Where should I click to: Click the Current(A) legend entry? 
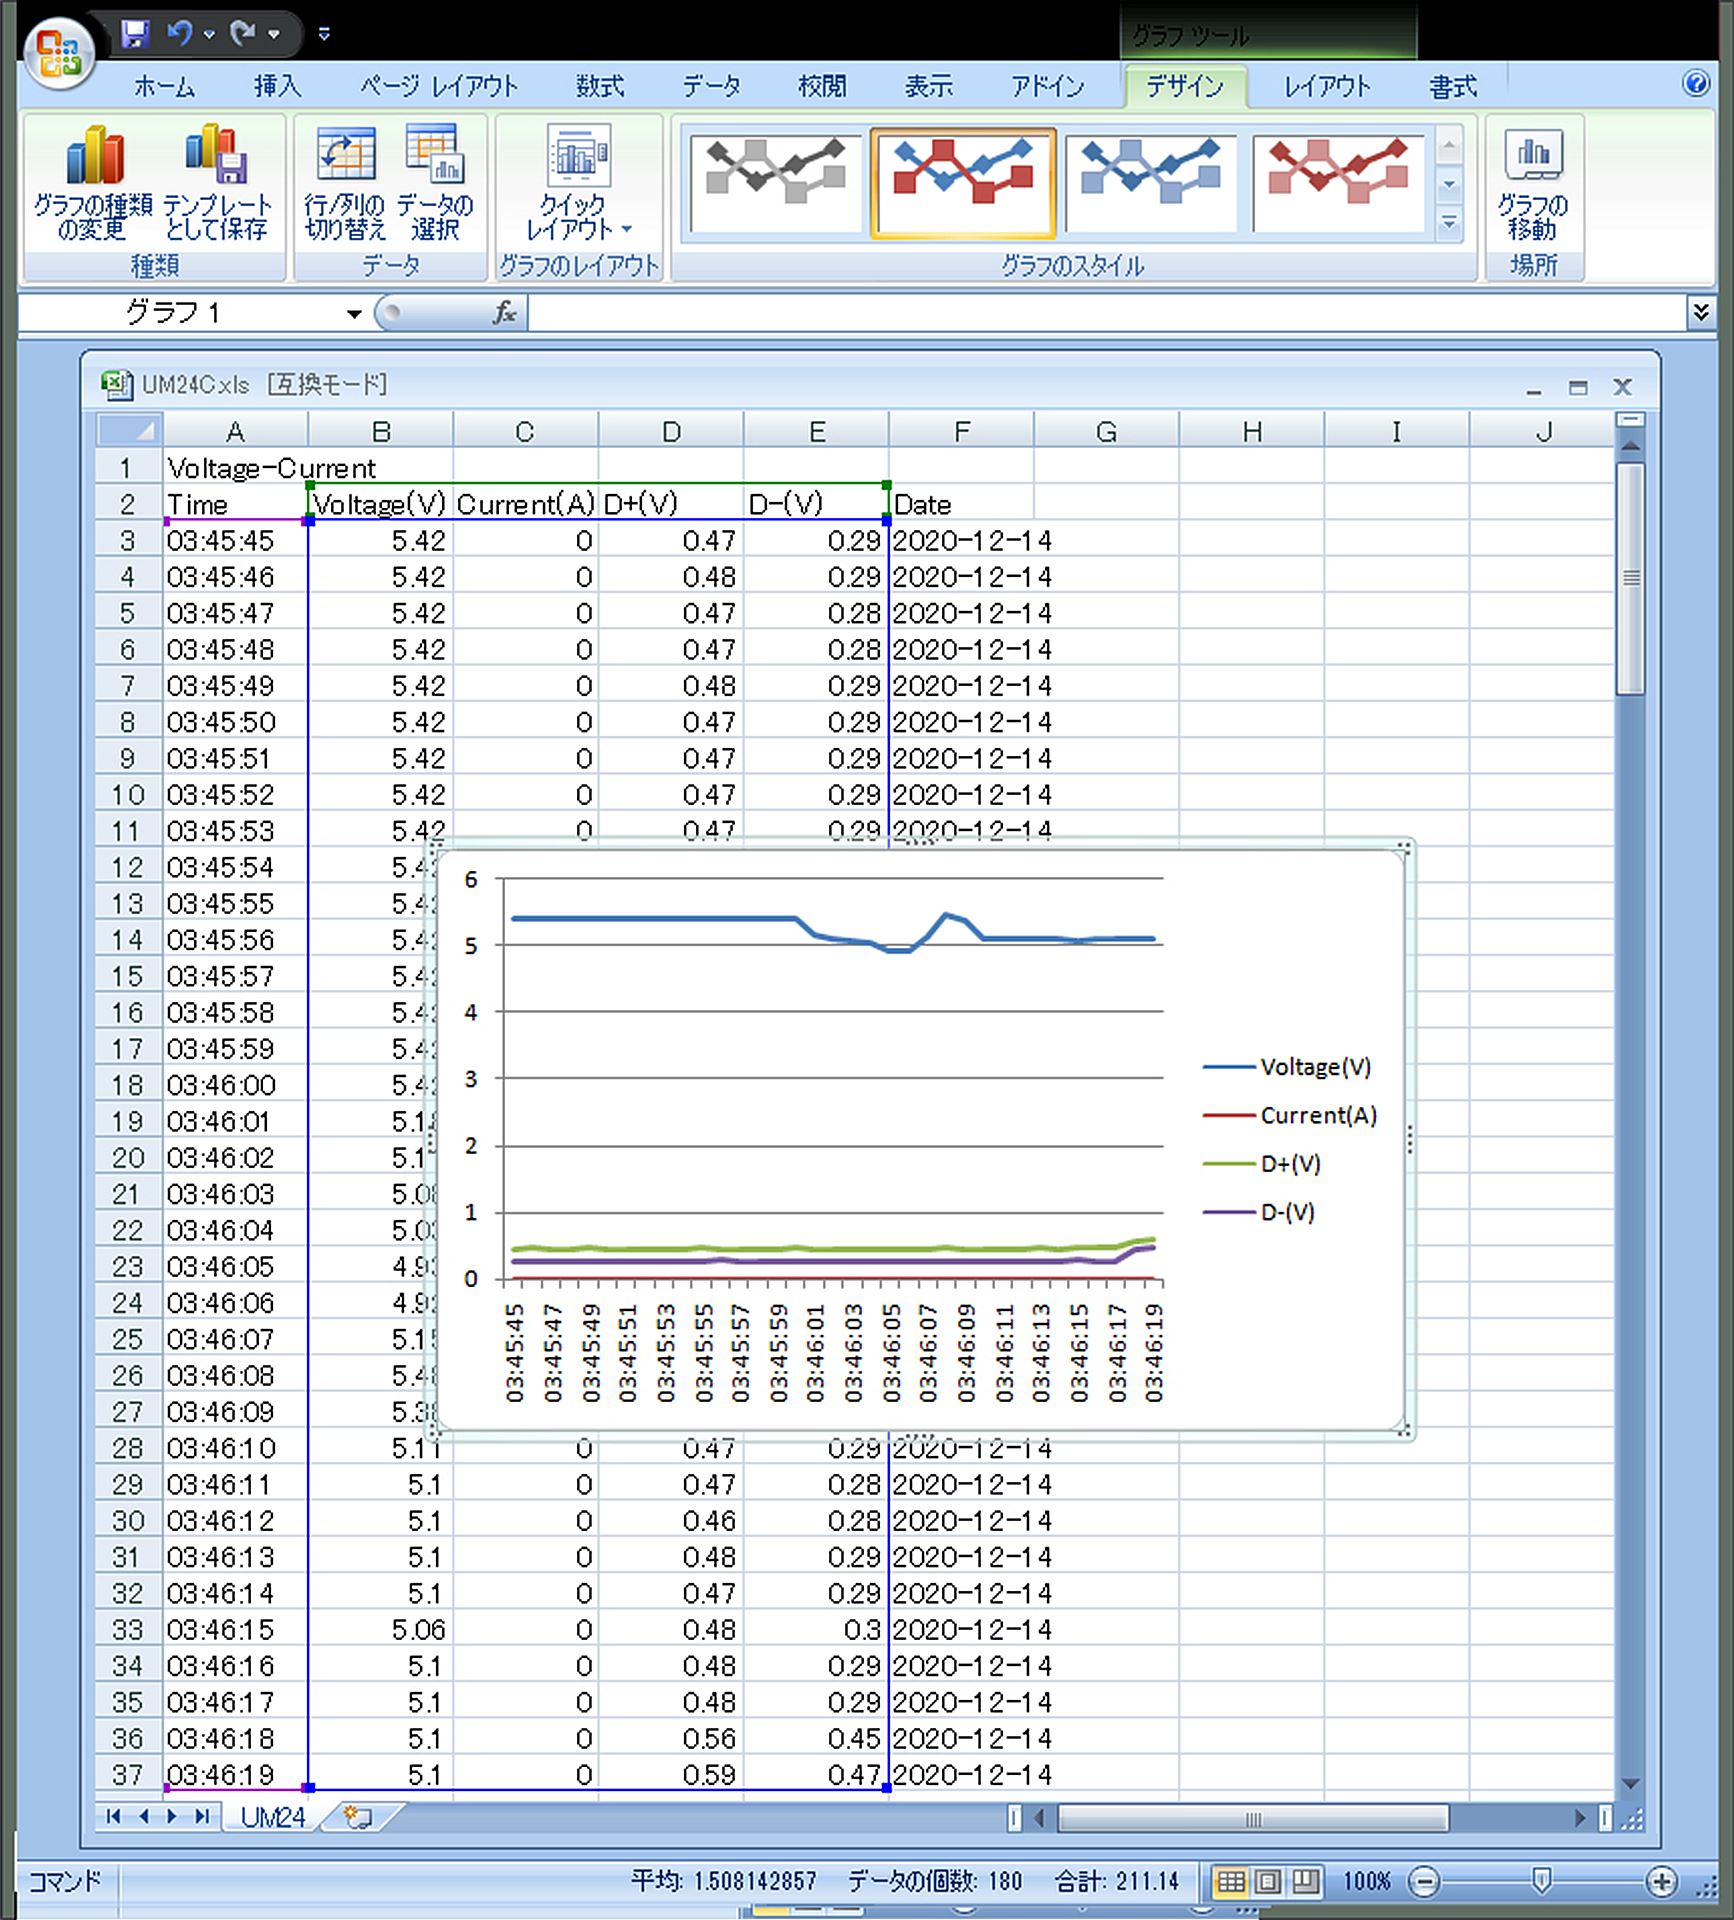[1290, 1115]
